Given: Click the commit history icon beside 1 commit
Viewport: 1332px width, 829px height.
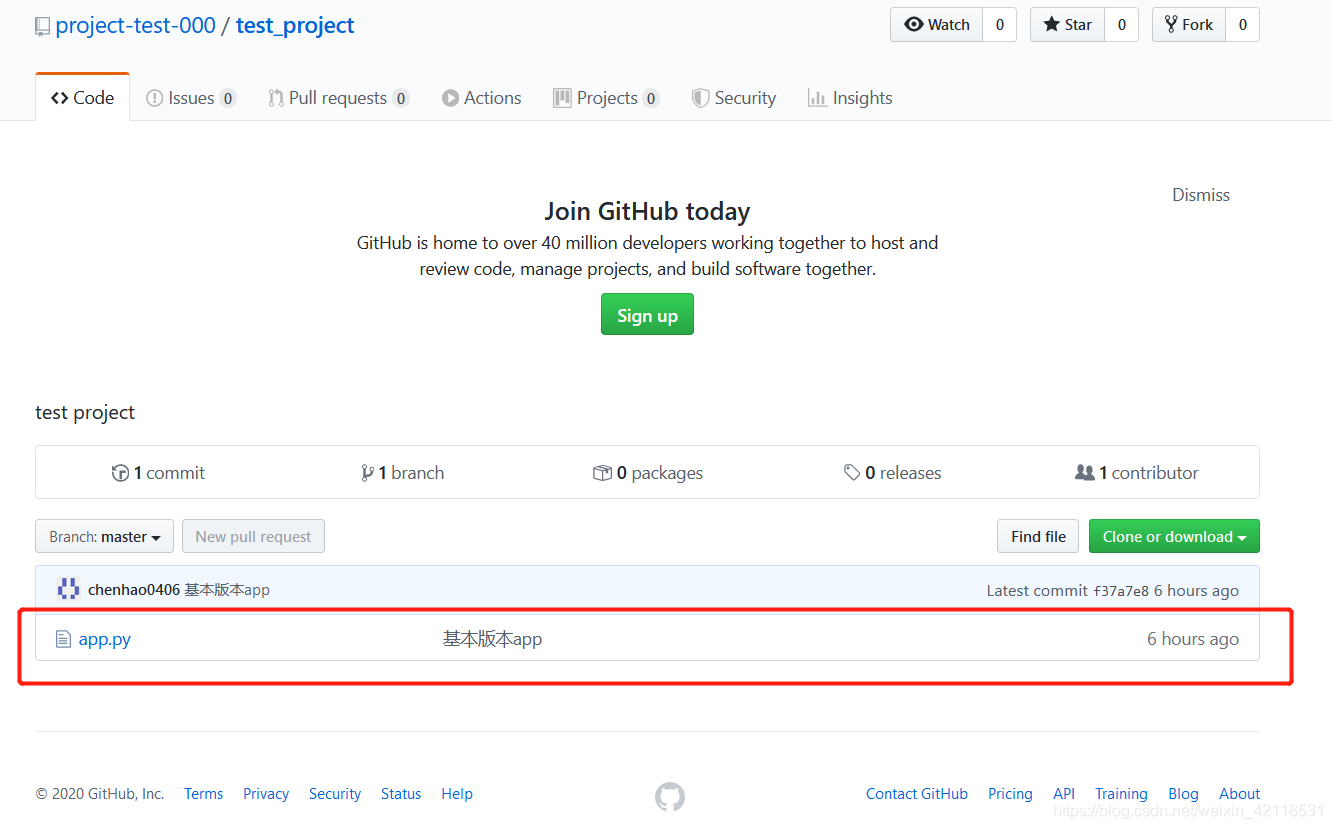Looking at the screenshot, I should point(121,473).
